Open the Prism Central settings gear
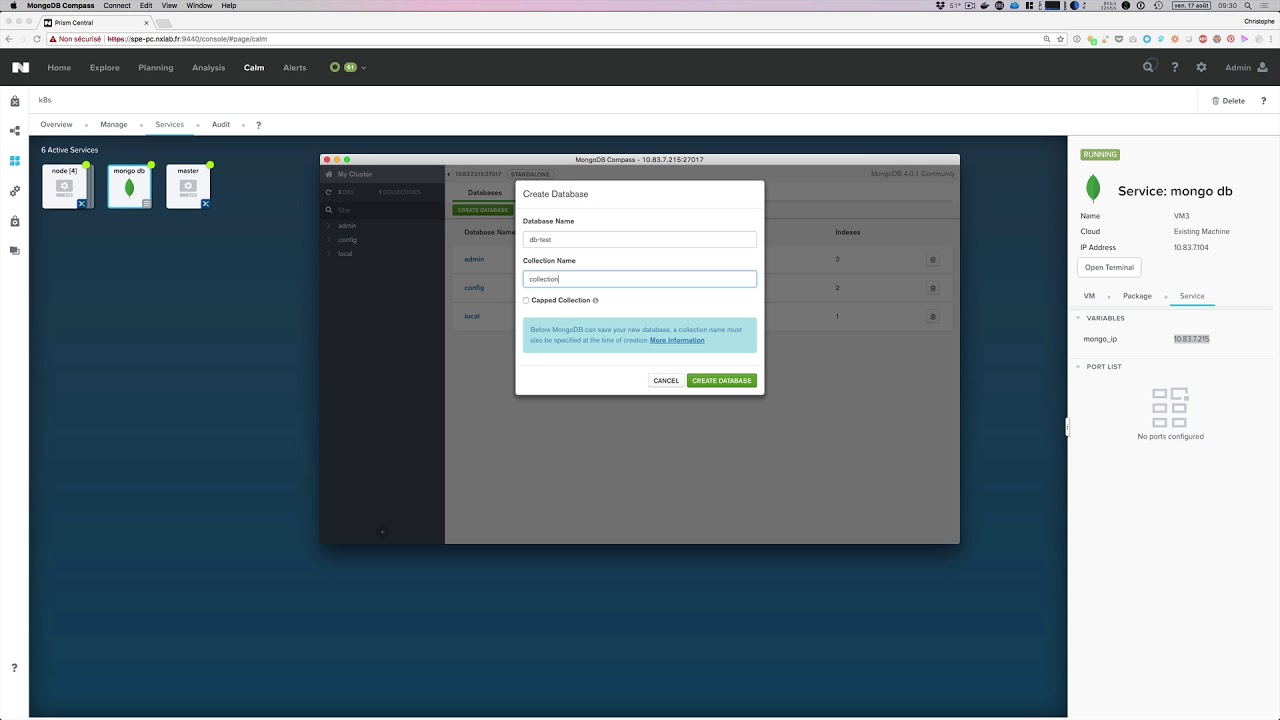1280x720 pixels. (1202, 67)
